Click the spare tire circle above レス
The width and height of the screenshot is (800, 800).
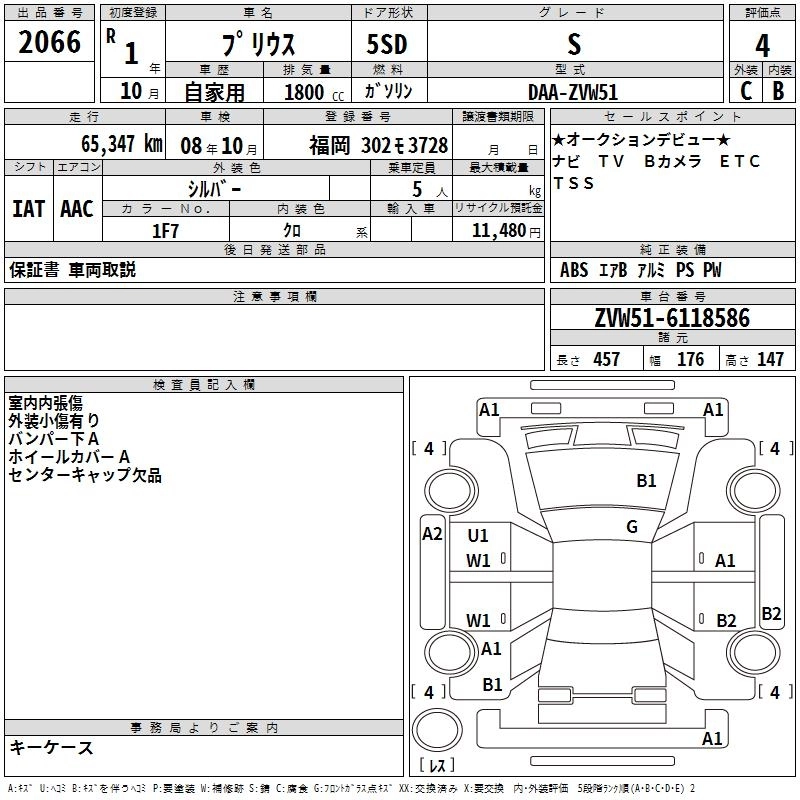[437, 730]
